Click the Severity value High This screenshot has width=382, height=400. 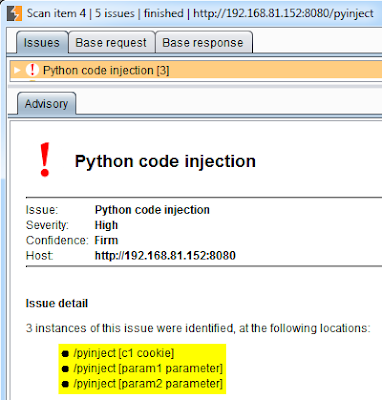[x=106, y=225]
